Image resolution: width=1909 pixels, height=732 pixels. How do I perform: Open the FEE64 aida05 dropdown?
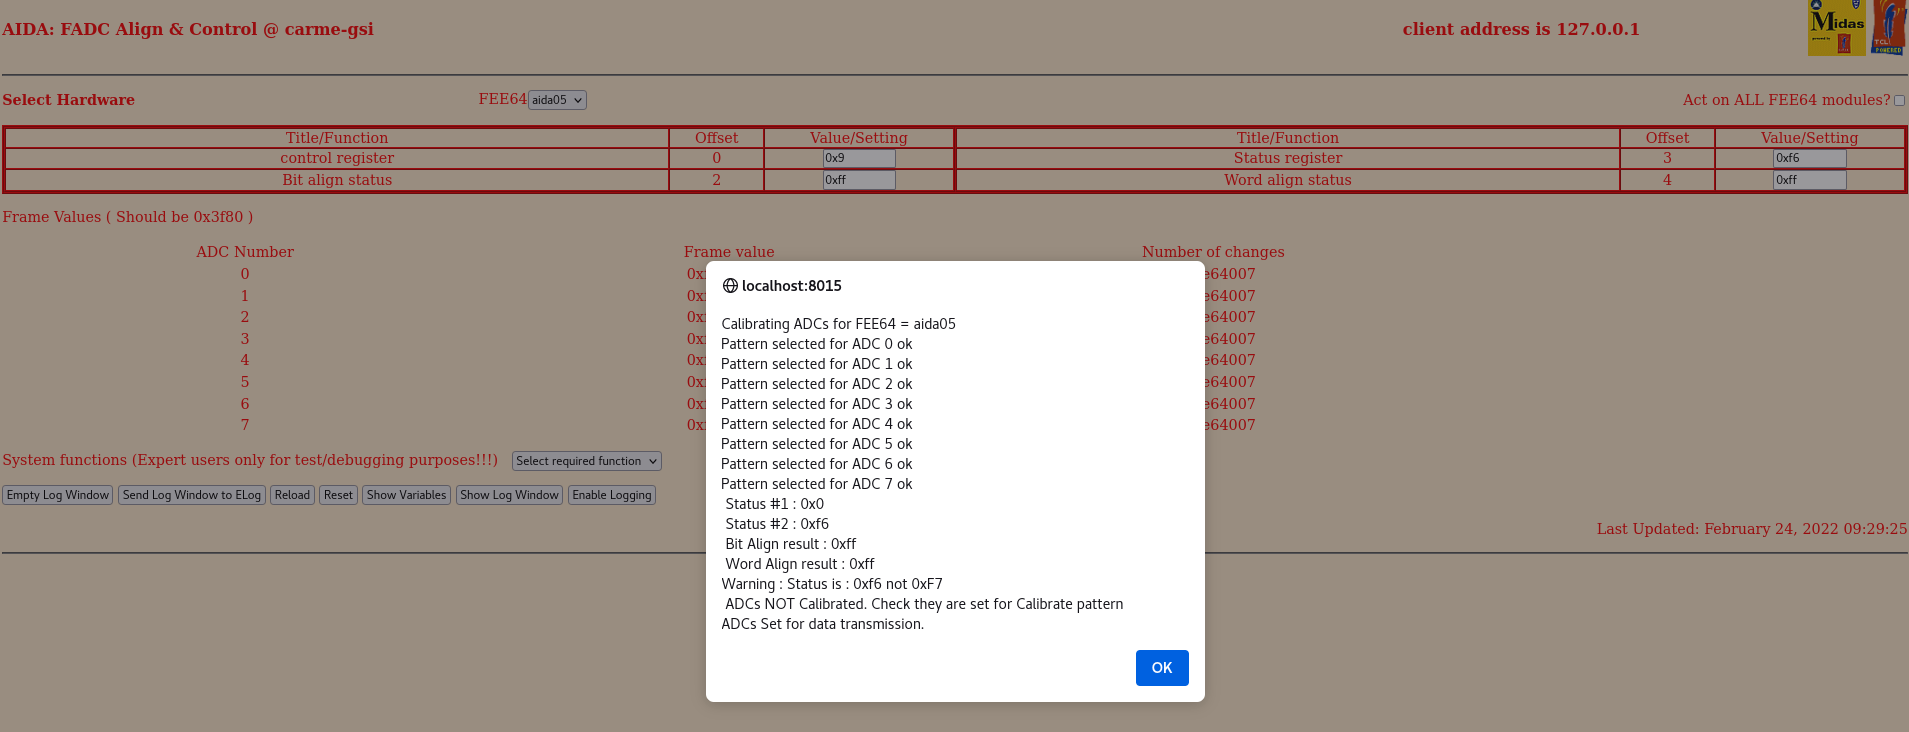557,100
